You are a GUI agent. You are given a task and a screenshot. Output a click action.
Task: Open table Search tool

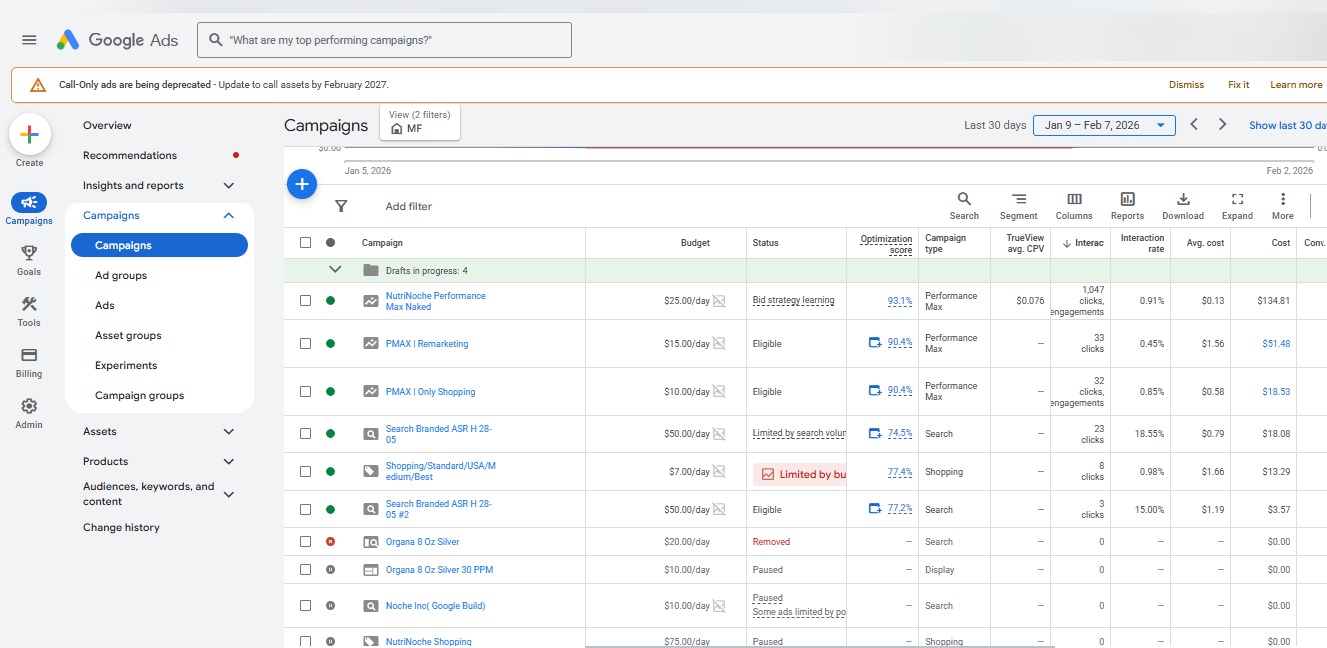tap(964, 206)
